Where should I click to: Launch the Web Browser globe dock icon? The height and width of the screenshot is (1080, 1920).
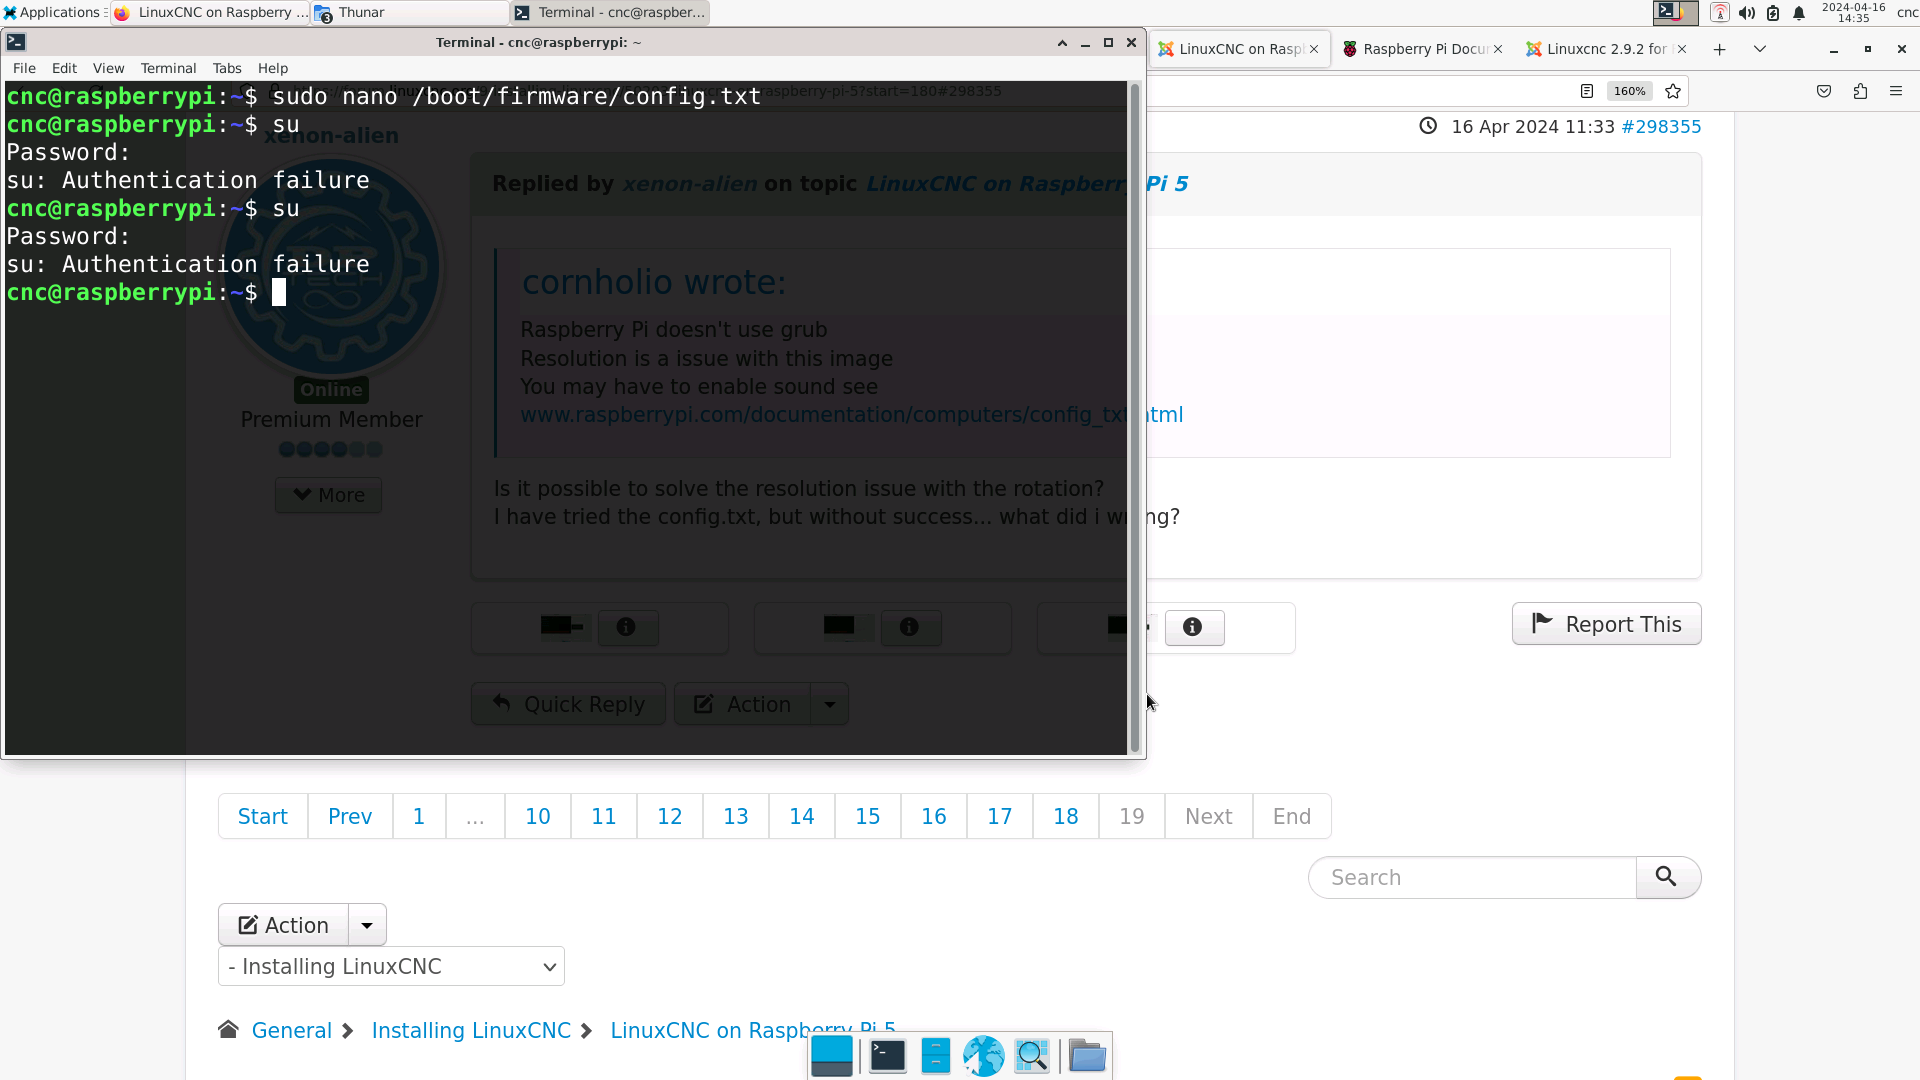[984, 1056]
